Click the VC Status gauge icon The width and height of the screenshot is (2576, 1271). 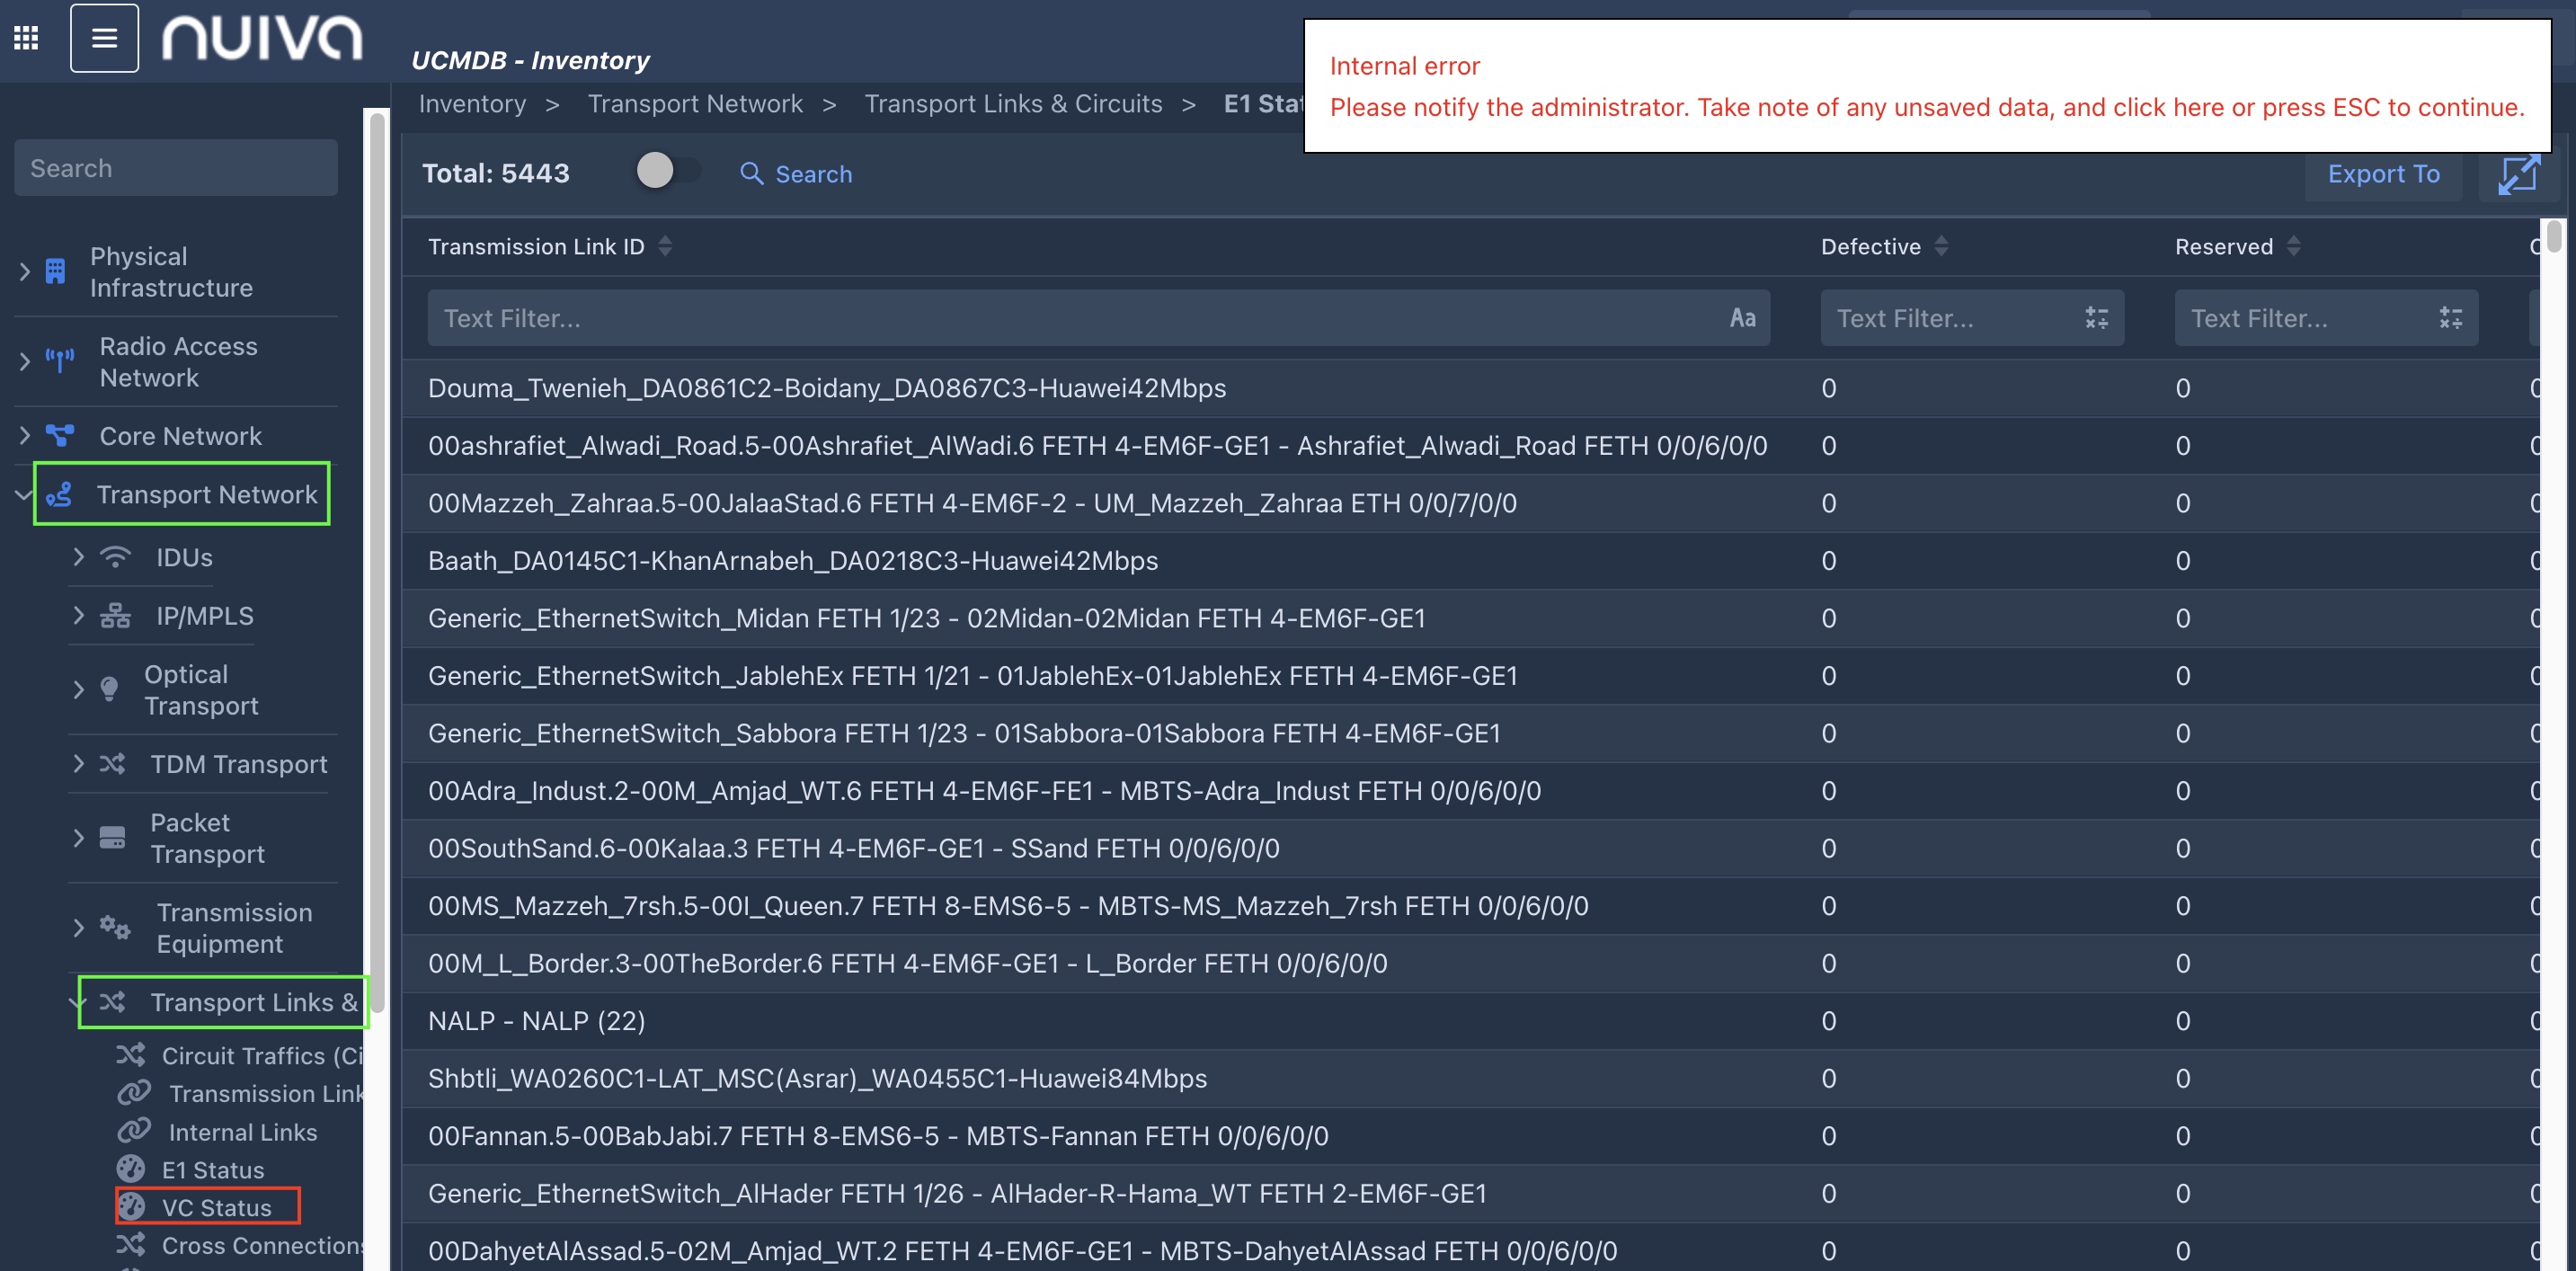pyautogui.click(x=132, y=1207)
